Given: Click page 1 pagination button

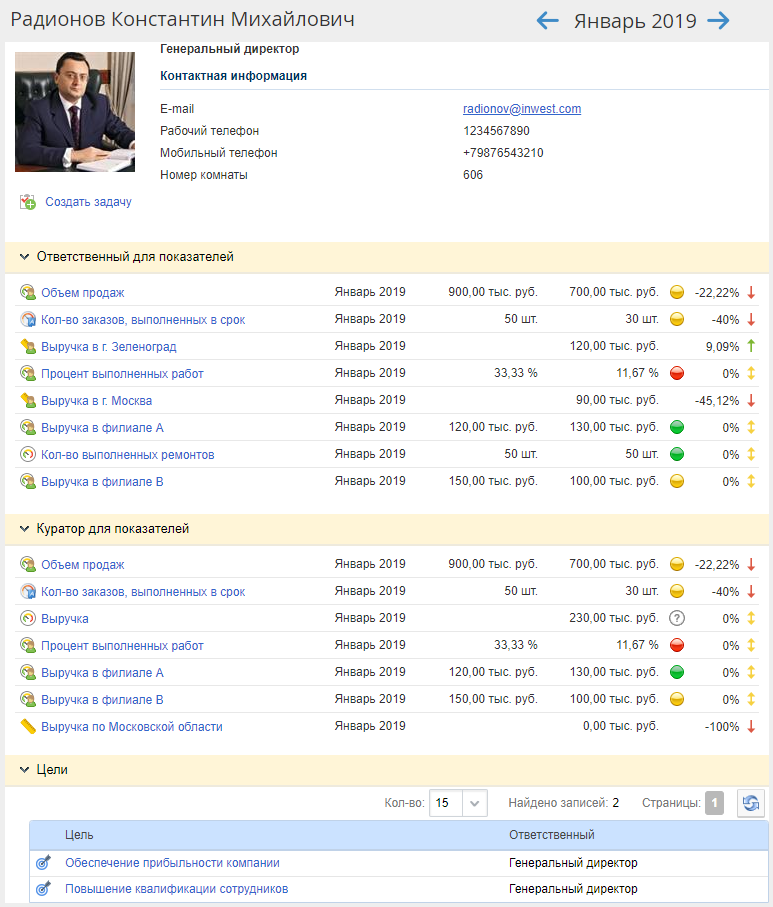Looking at the screenshot, I should pyautogui.click(x=714, y=803).
